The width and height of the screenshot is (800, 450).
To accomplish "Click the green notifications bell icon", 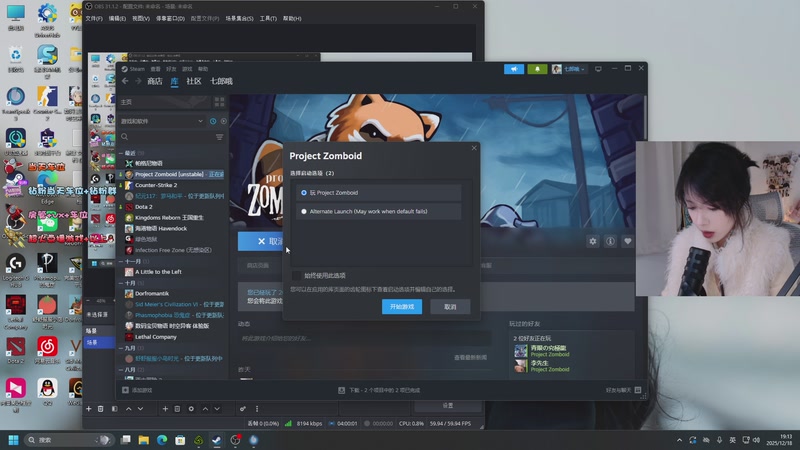I will [x=537, y=69].
